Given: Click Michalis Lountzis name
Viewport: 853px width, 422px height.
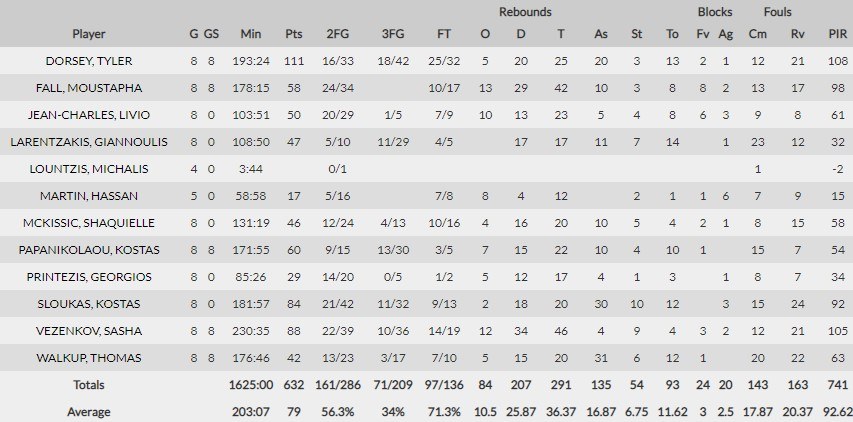Looking at the screenshot, I should [88, 168].
